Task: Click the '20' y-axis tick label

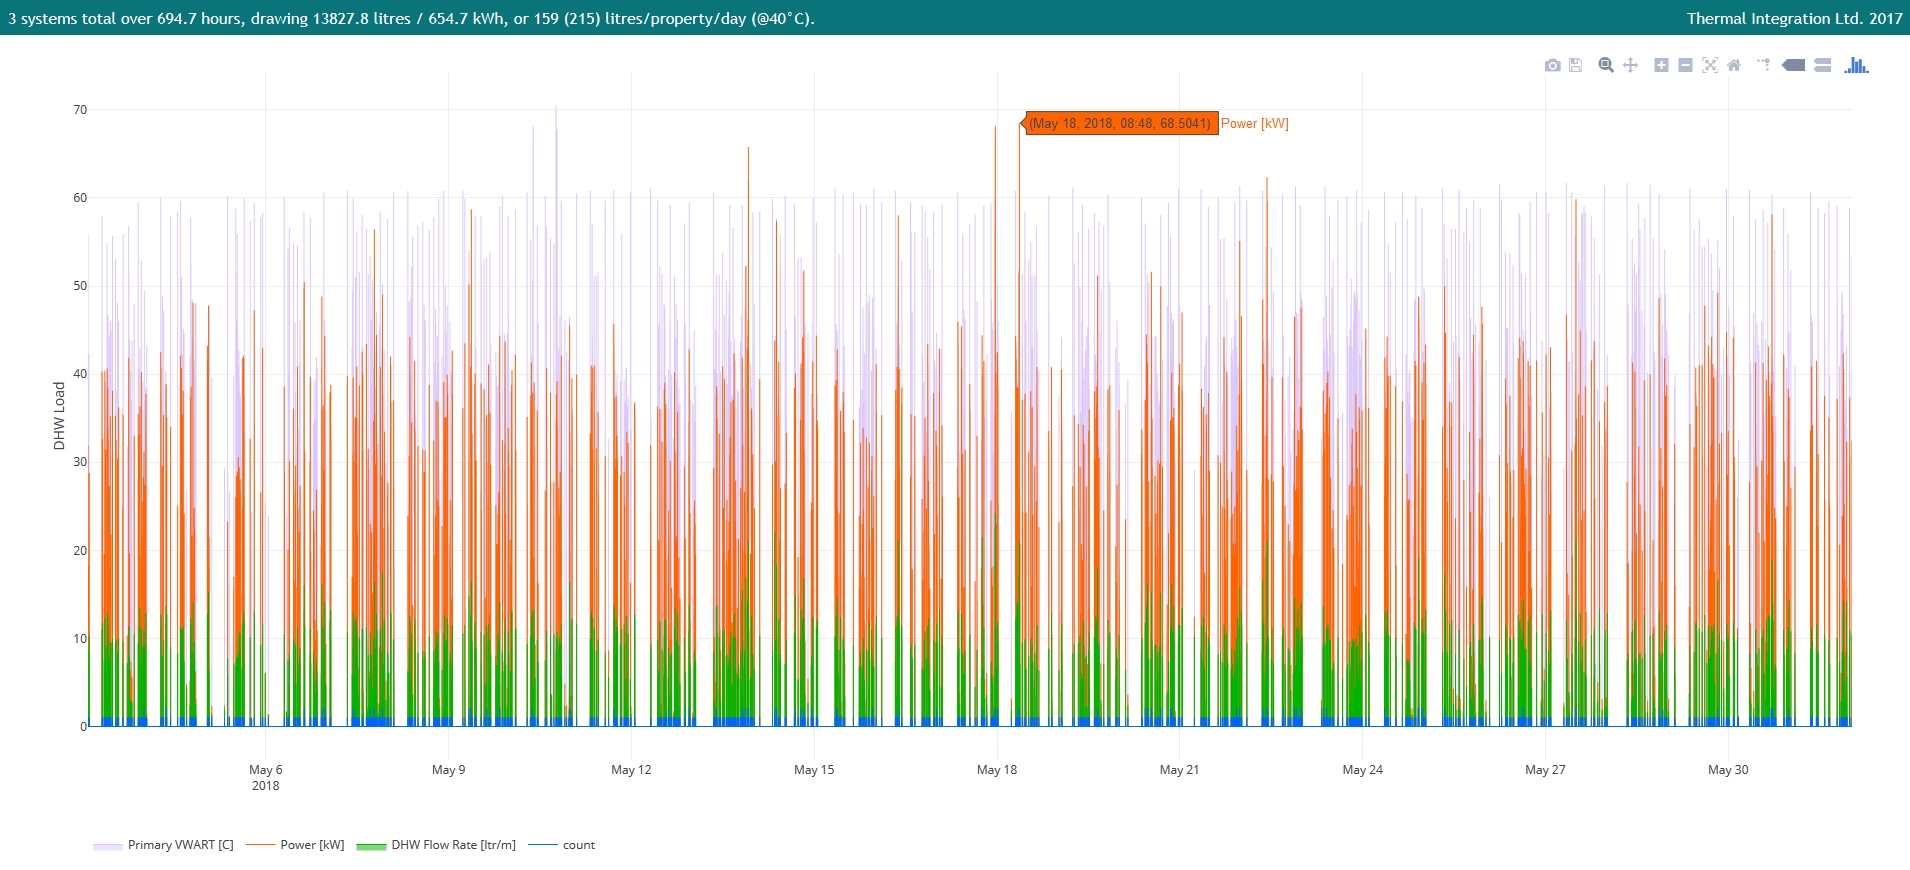Action: point(80,551)
